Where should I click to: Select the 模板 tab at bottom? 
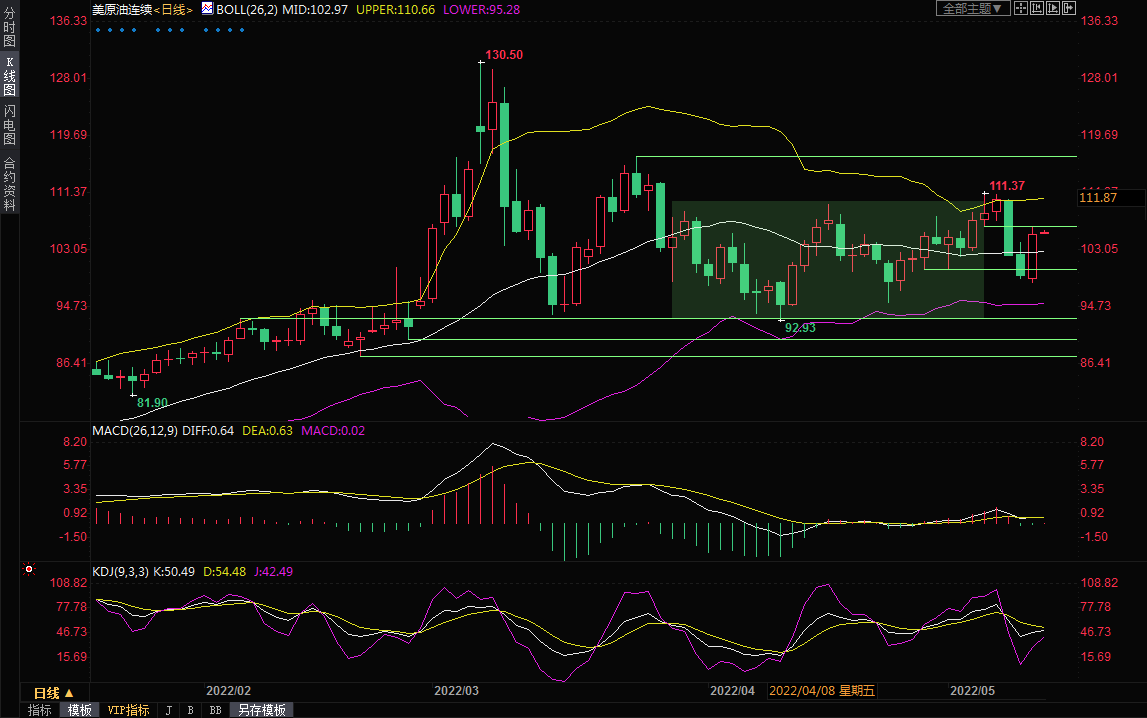[79, 710]
